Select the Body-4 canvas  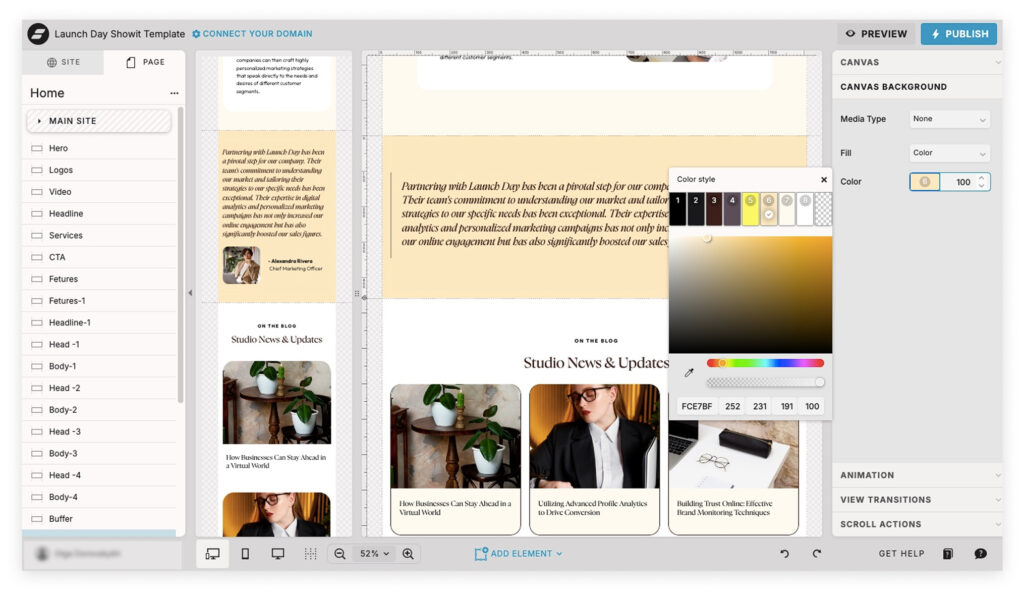(101, 497)
